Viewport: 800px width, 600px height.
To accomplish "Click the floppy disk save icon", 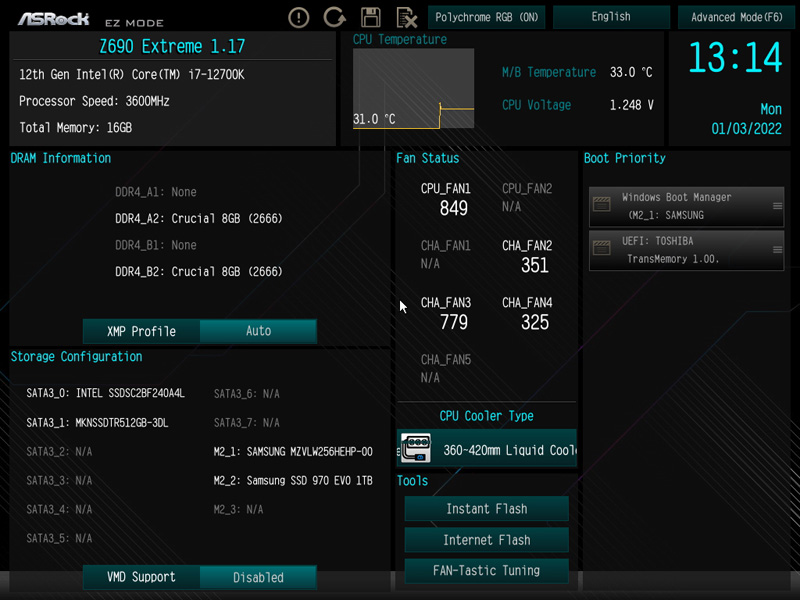I will pyautogui.click(x=370, y=17).
